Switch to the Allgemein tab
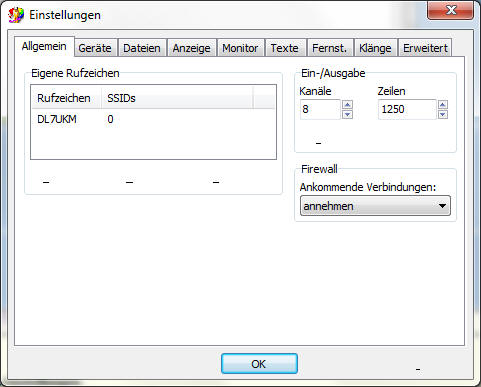 click(x=44, y=46)
